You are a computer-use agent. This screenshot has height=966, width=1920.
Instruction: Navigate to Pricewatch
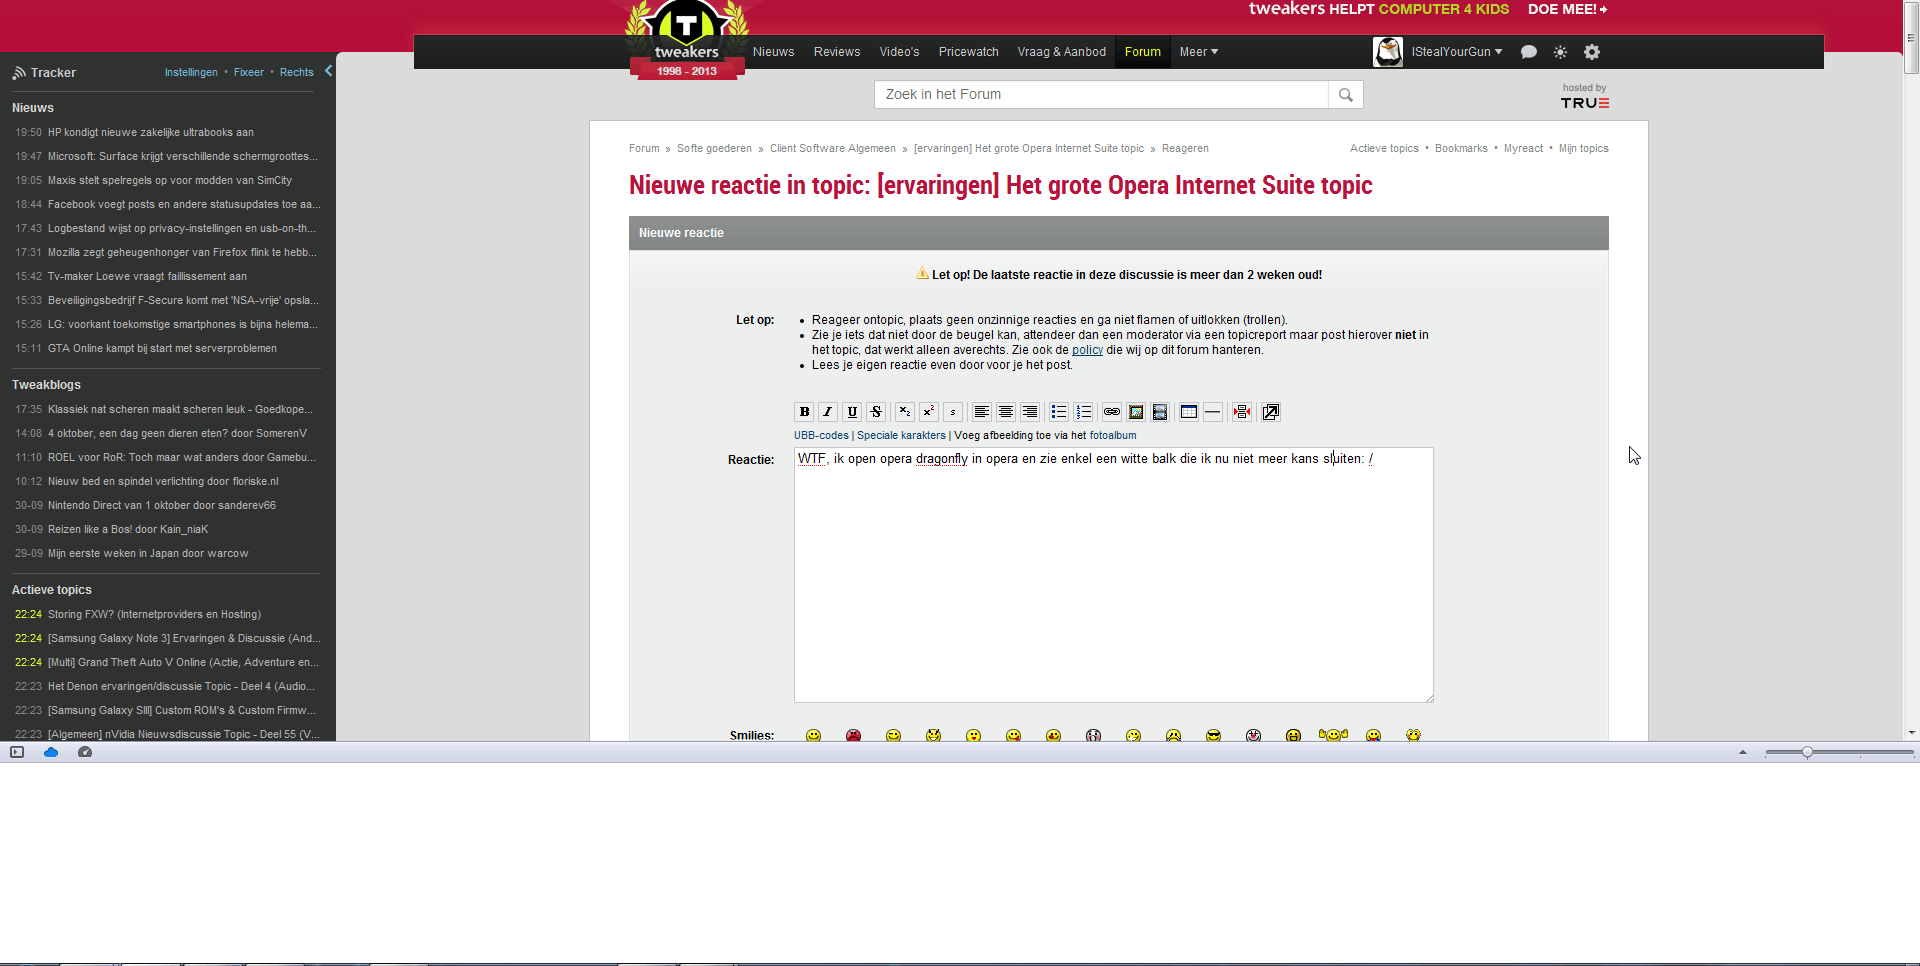point(968,52)
